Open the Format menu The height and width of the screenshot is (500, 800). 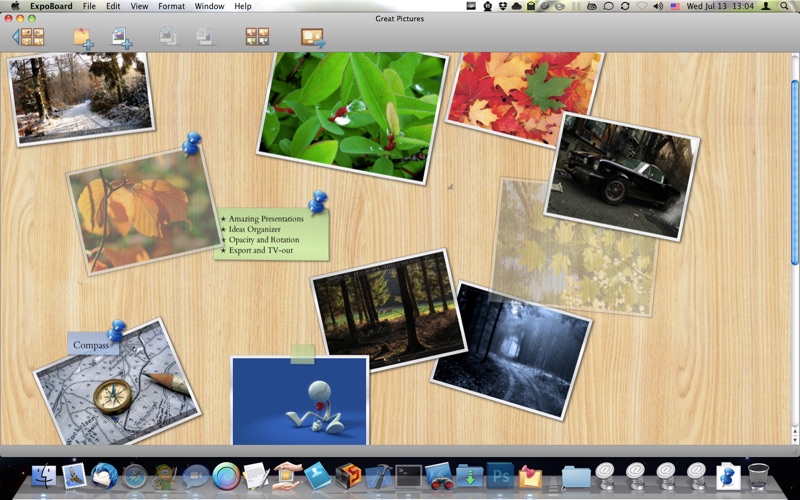pos(171,6)
